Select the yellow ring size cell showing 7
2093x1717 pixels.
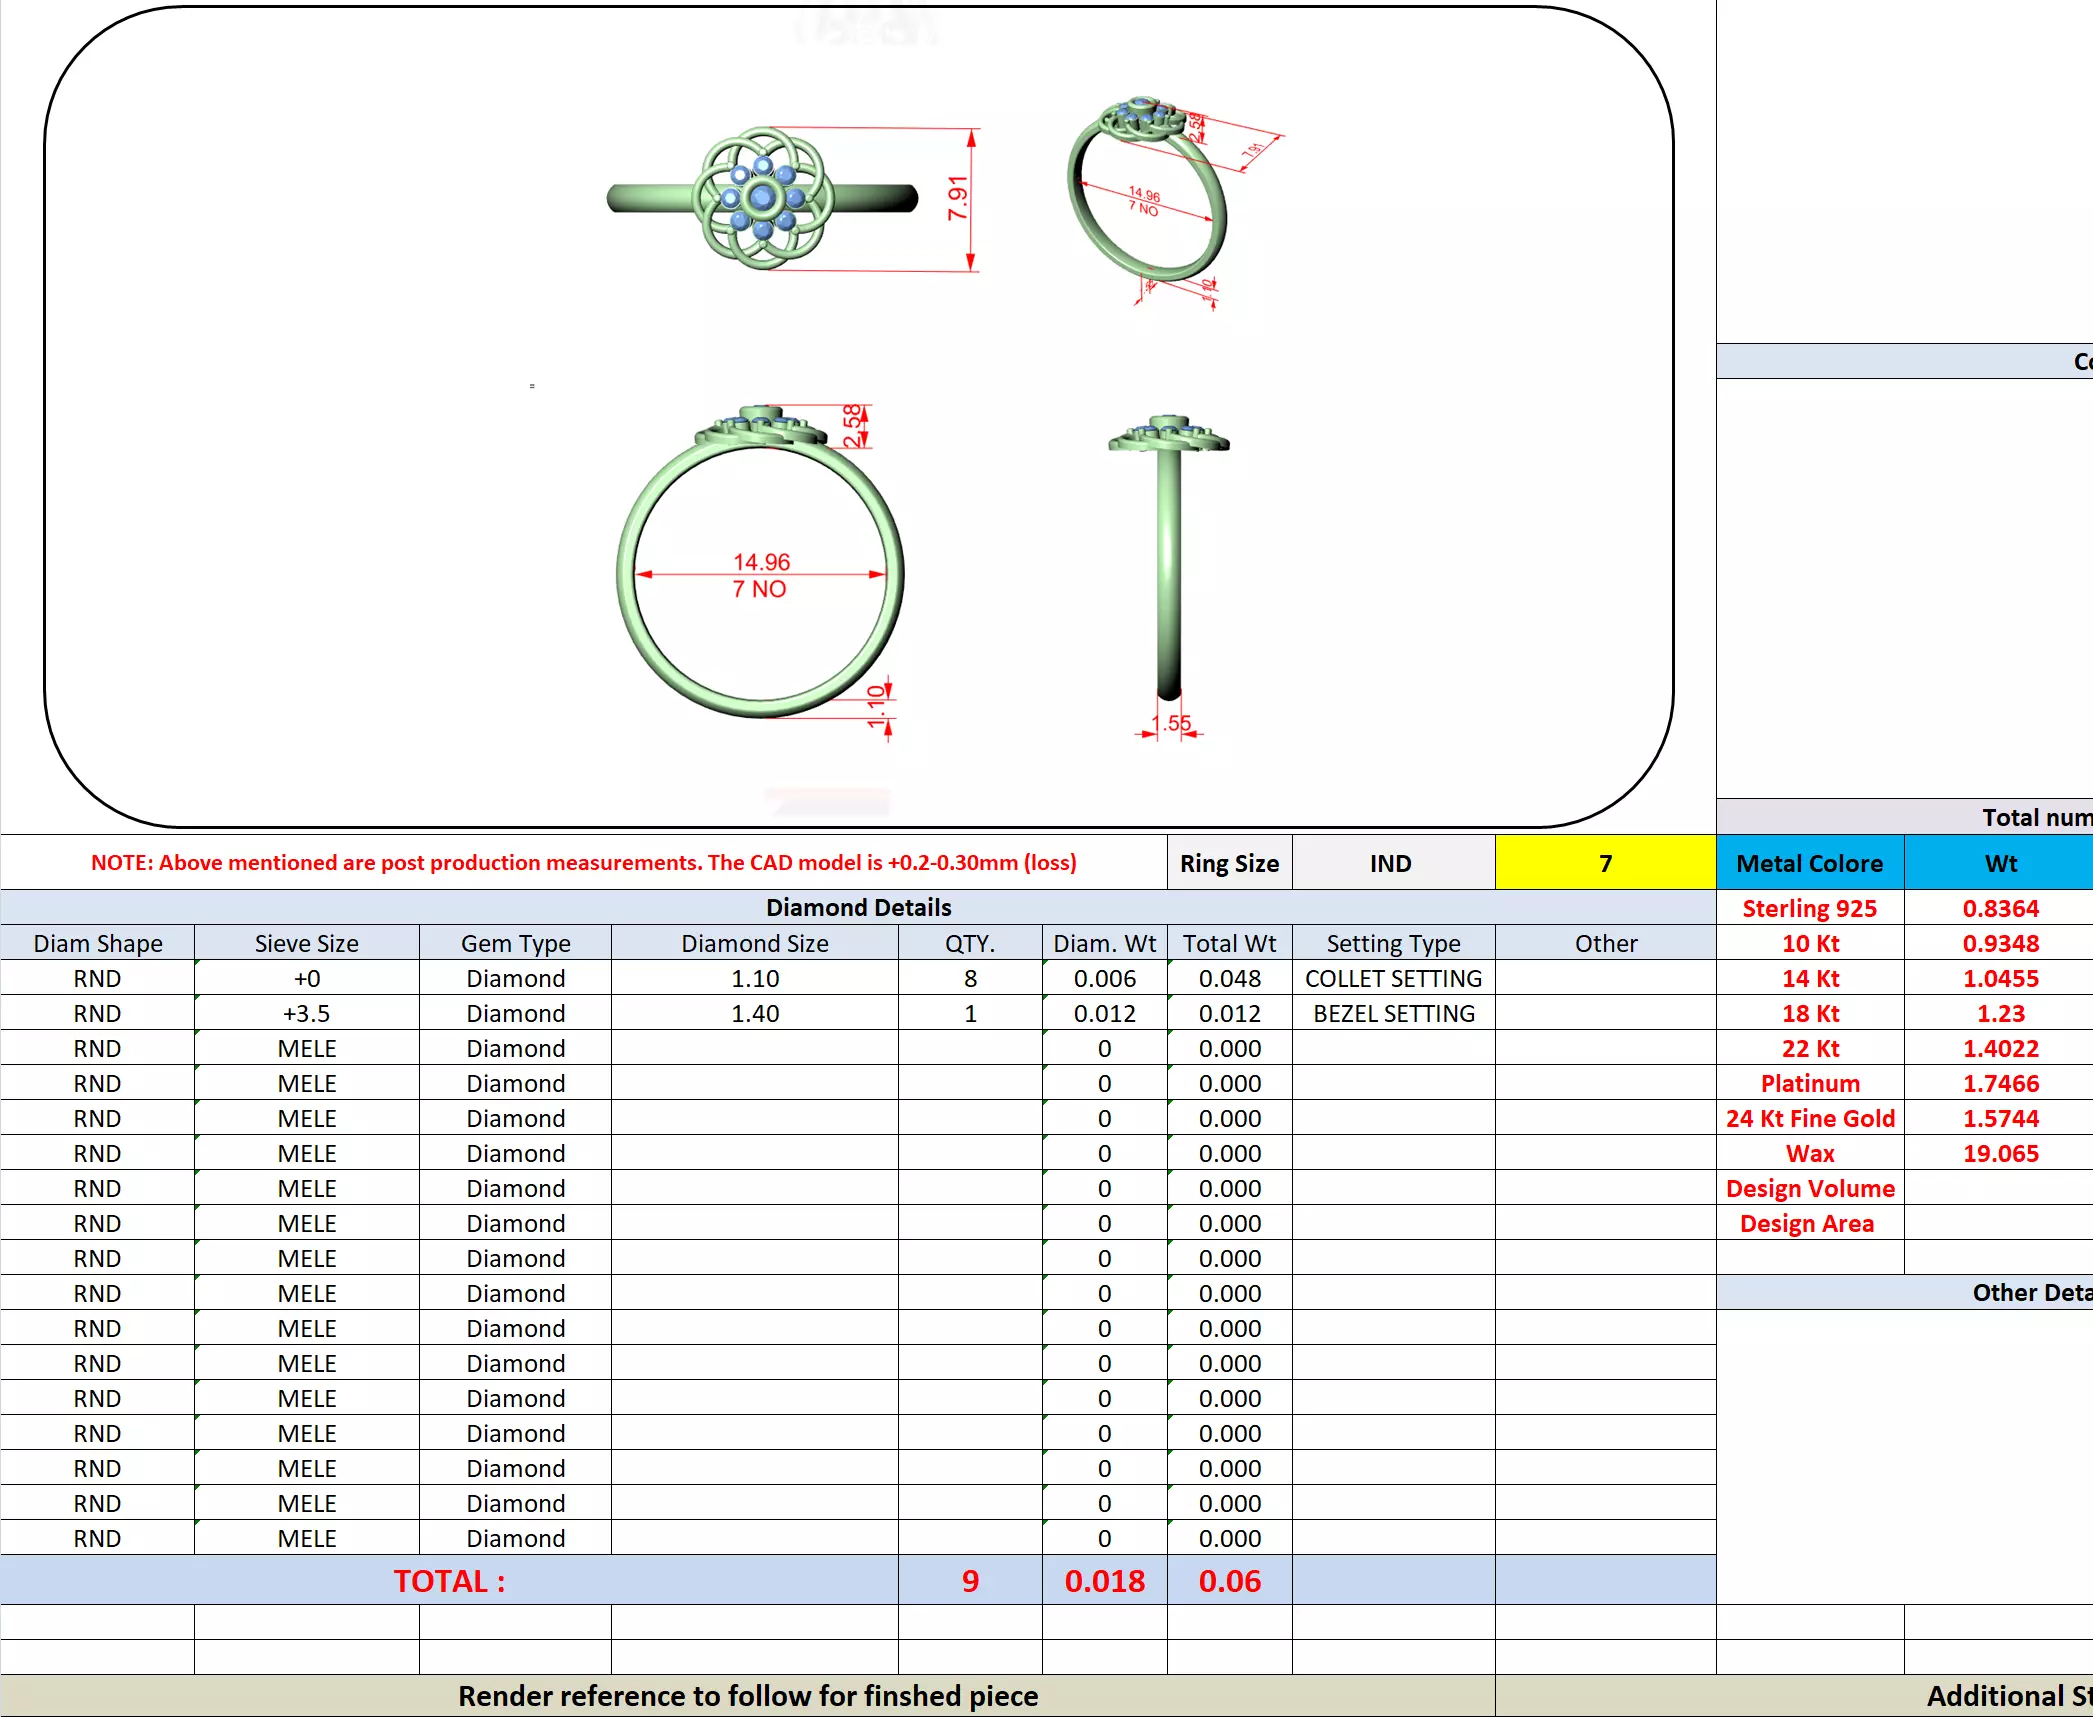coord(1604,863)
